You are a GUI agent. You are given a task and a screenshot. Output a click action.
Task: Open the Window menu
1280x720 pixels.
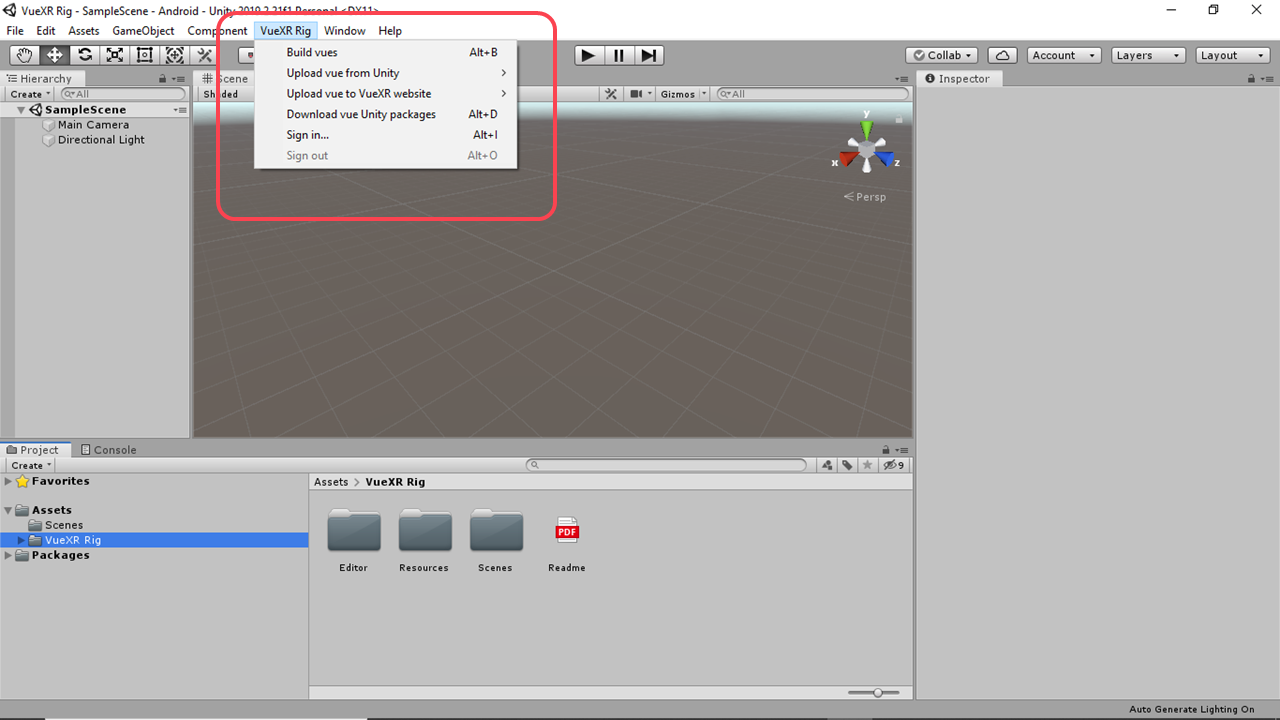[x=345, y=31]
